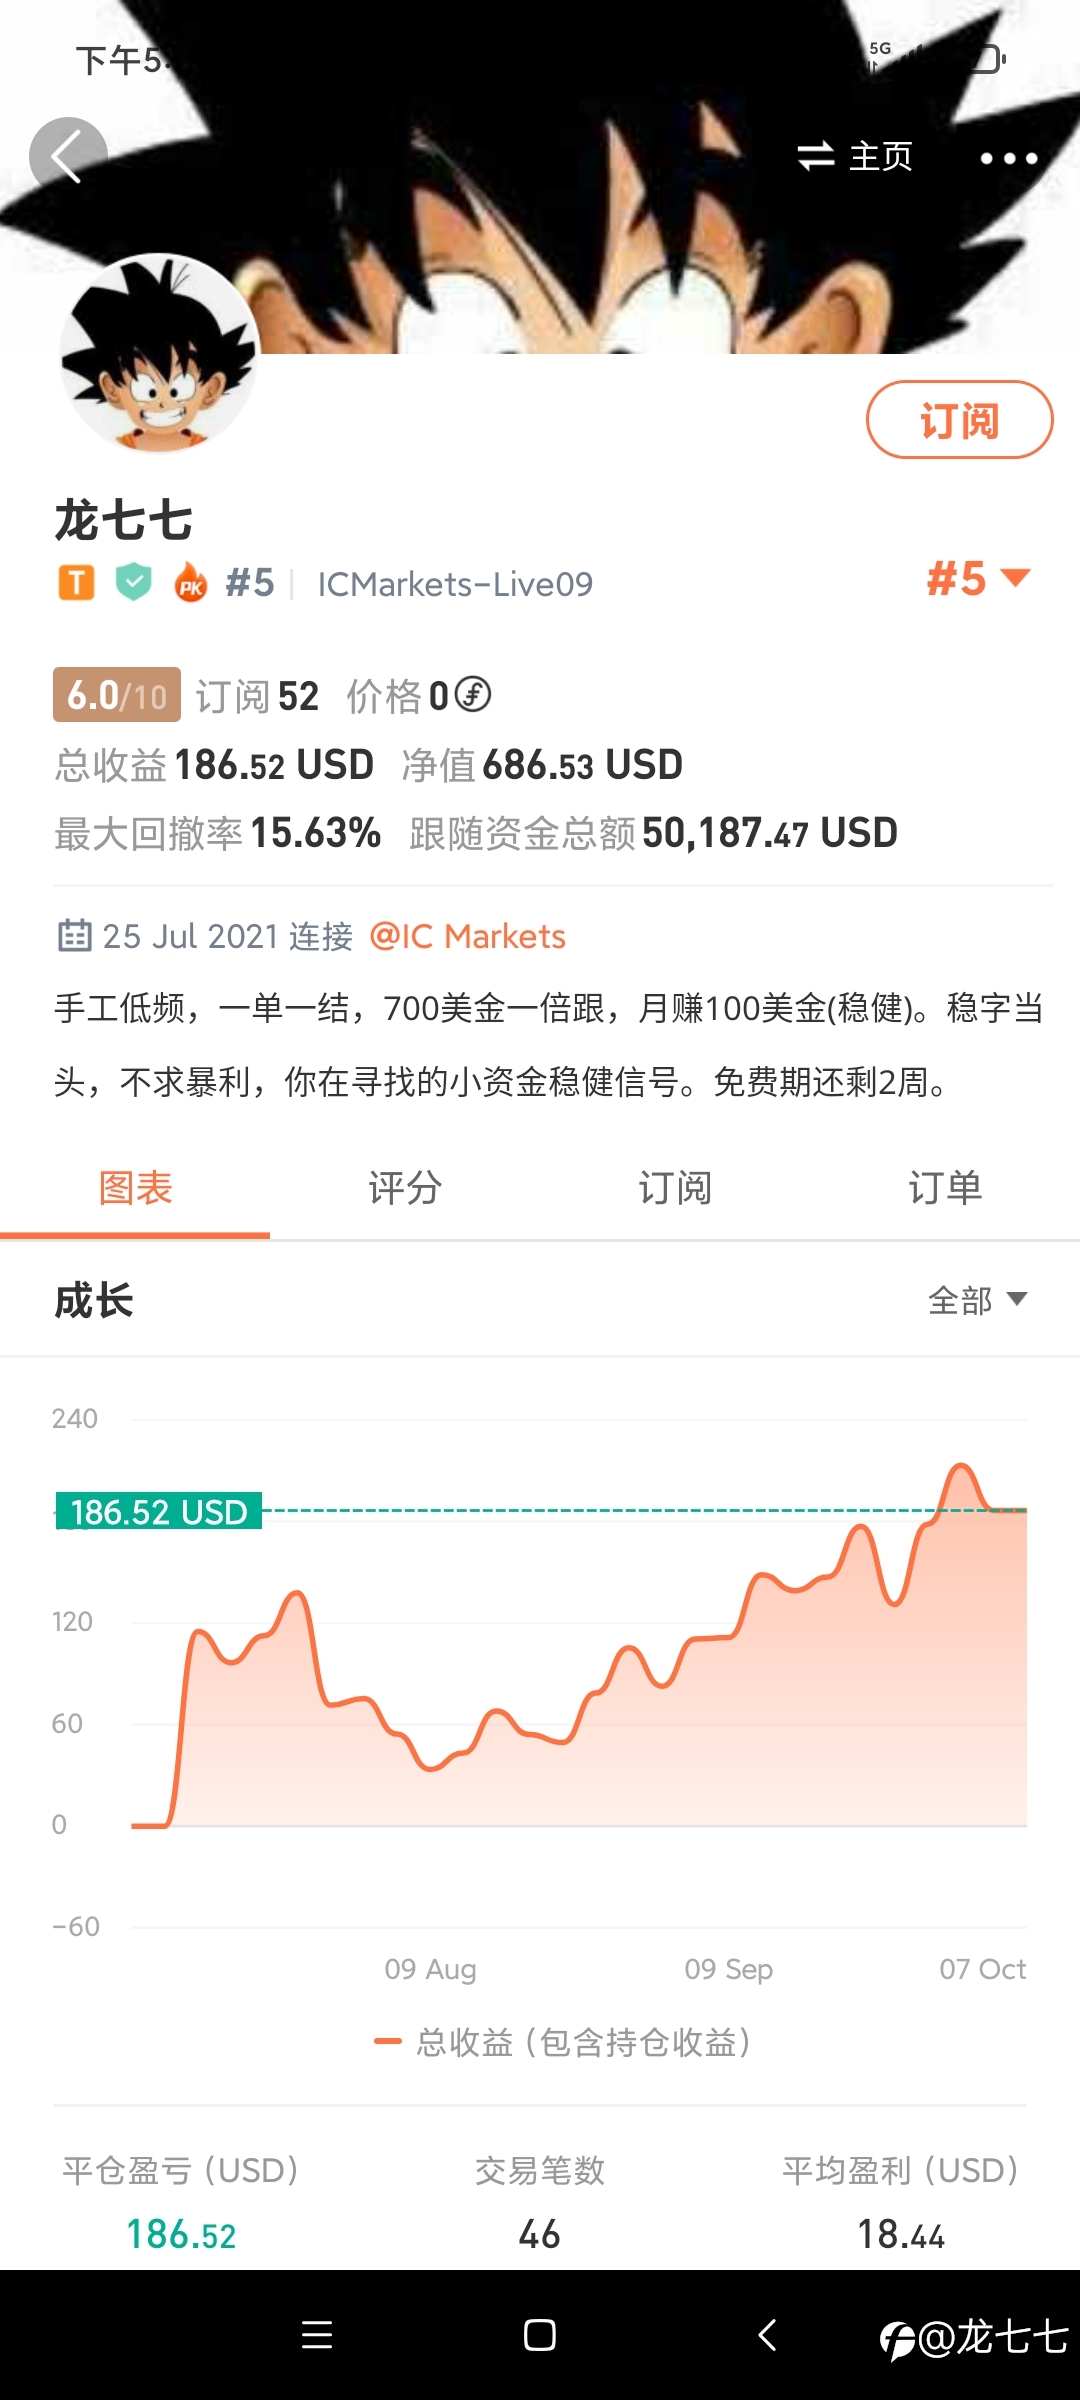The width and height of the screenshot is (1080, 2400).
Task: Tap the price coin symbol icon
Action: tap(473, 695)
